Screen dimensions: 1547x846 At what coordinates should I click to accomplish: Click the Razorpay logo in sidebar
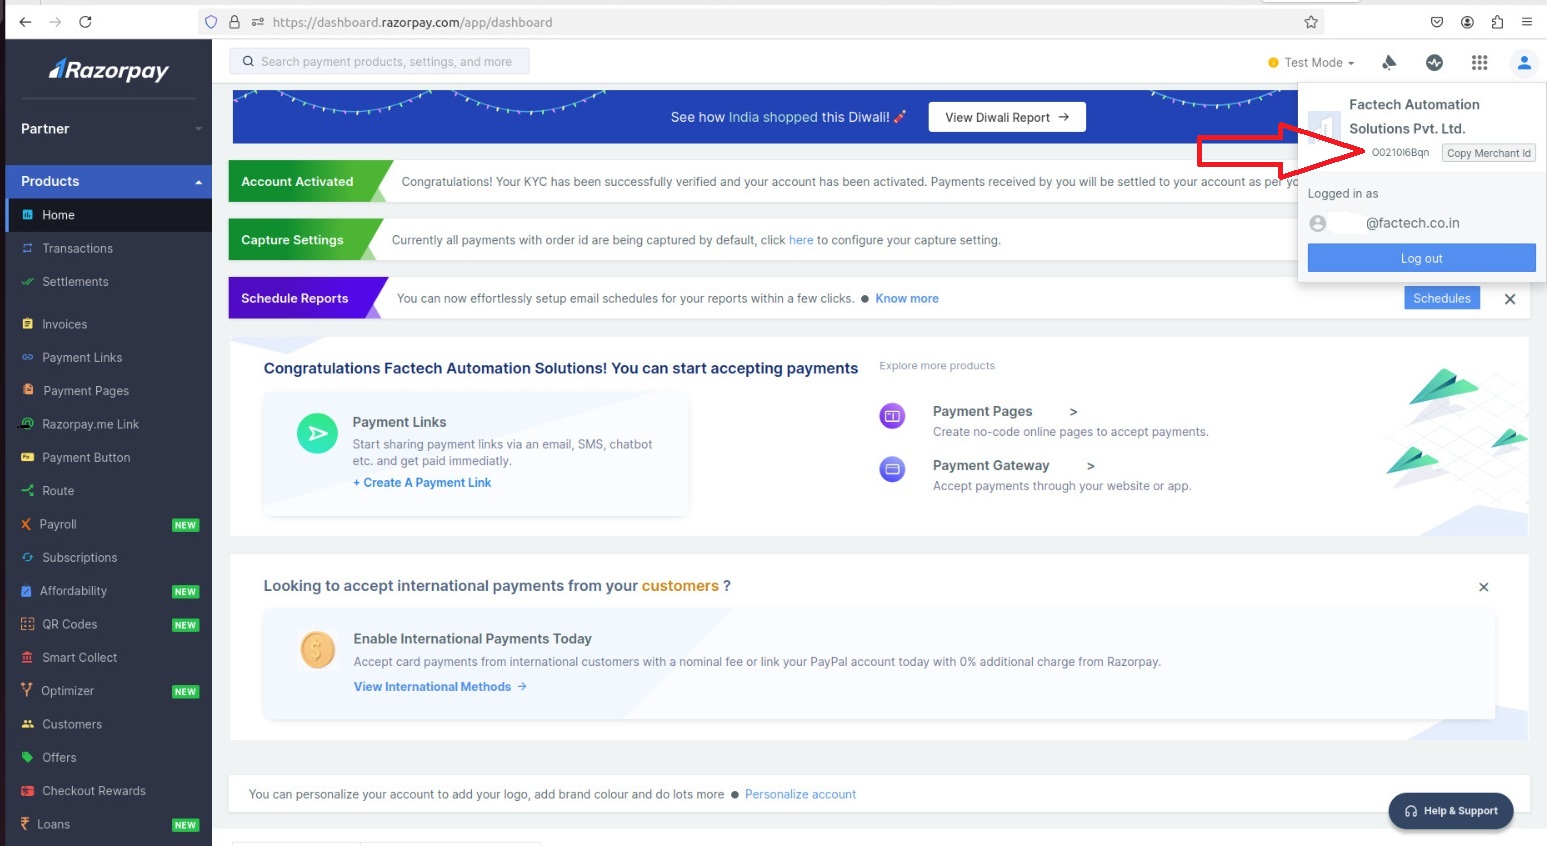coord(109,70)
